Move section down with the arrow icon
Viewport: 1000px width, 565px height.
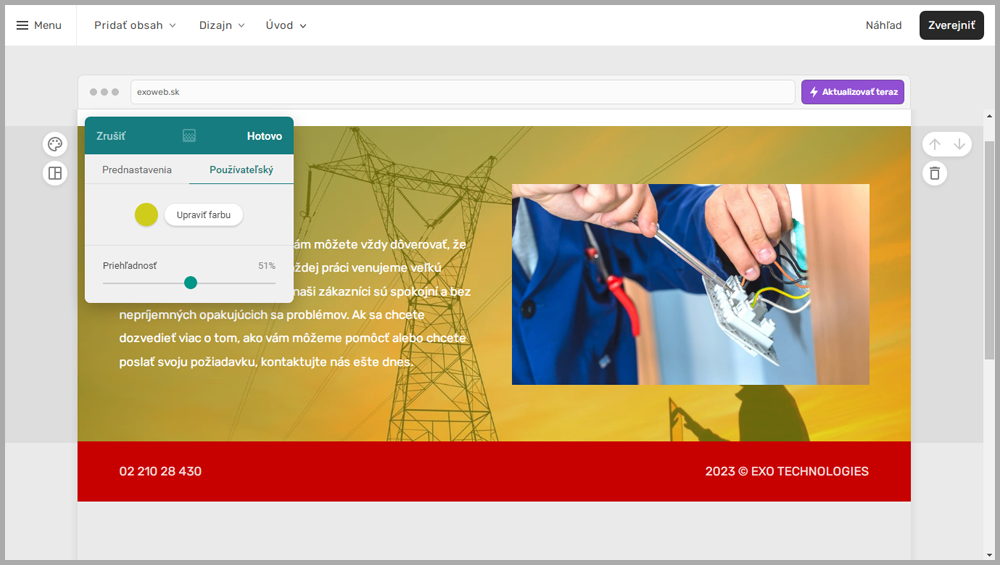[x=959, y=144]
